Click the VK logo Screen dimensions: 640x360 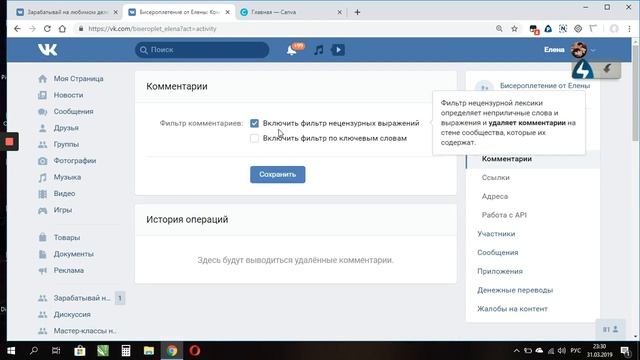47,50
